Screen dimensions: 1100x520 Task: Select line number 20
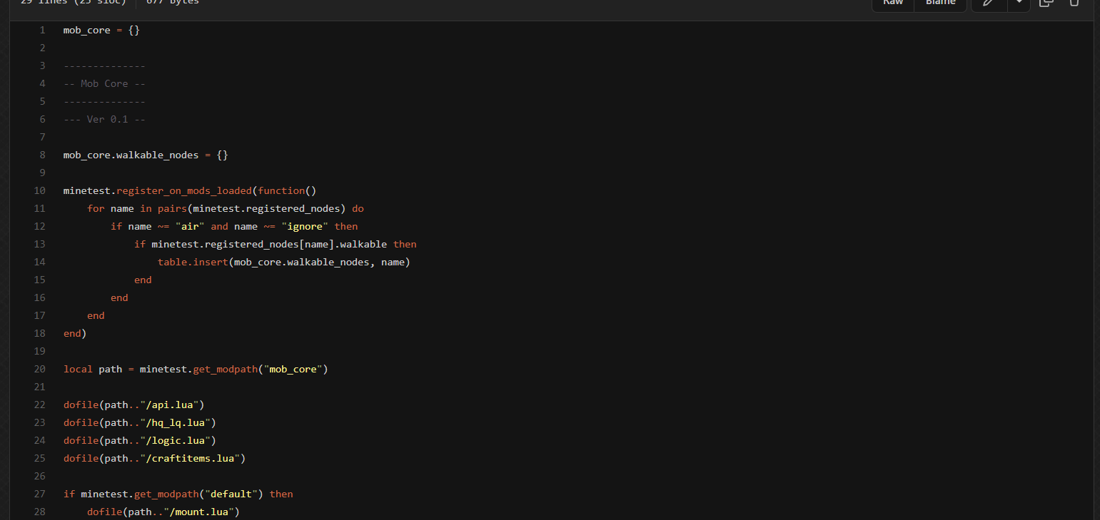tap(39, 369)
